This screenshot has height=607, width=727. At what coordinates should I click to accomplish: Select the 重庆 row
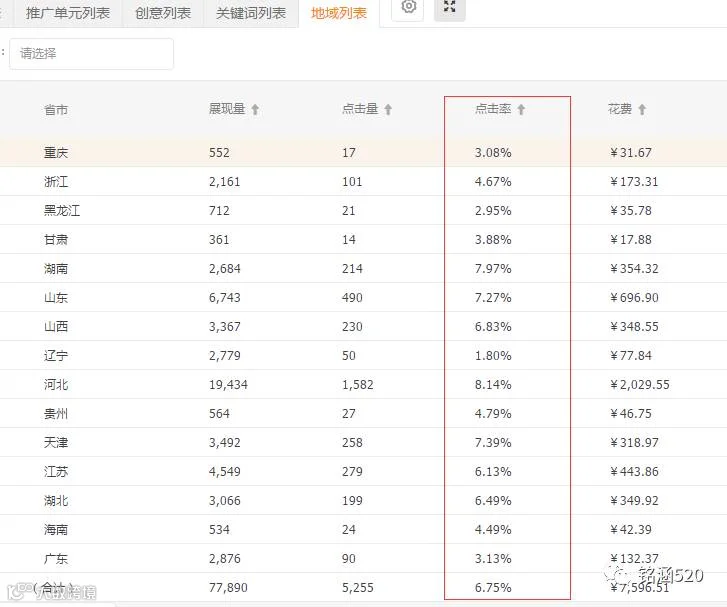coord(364,153)
